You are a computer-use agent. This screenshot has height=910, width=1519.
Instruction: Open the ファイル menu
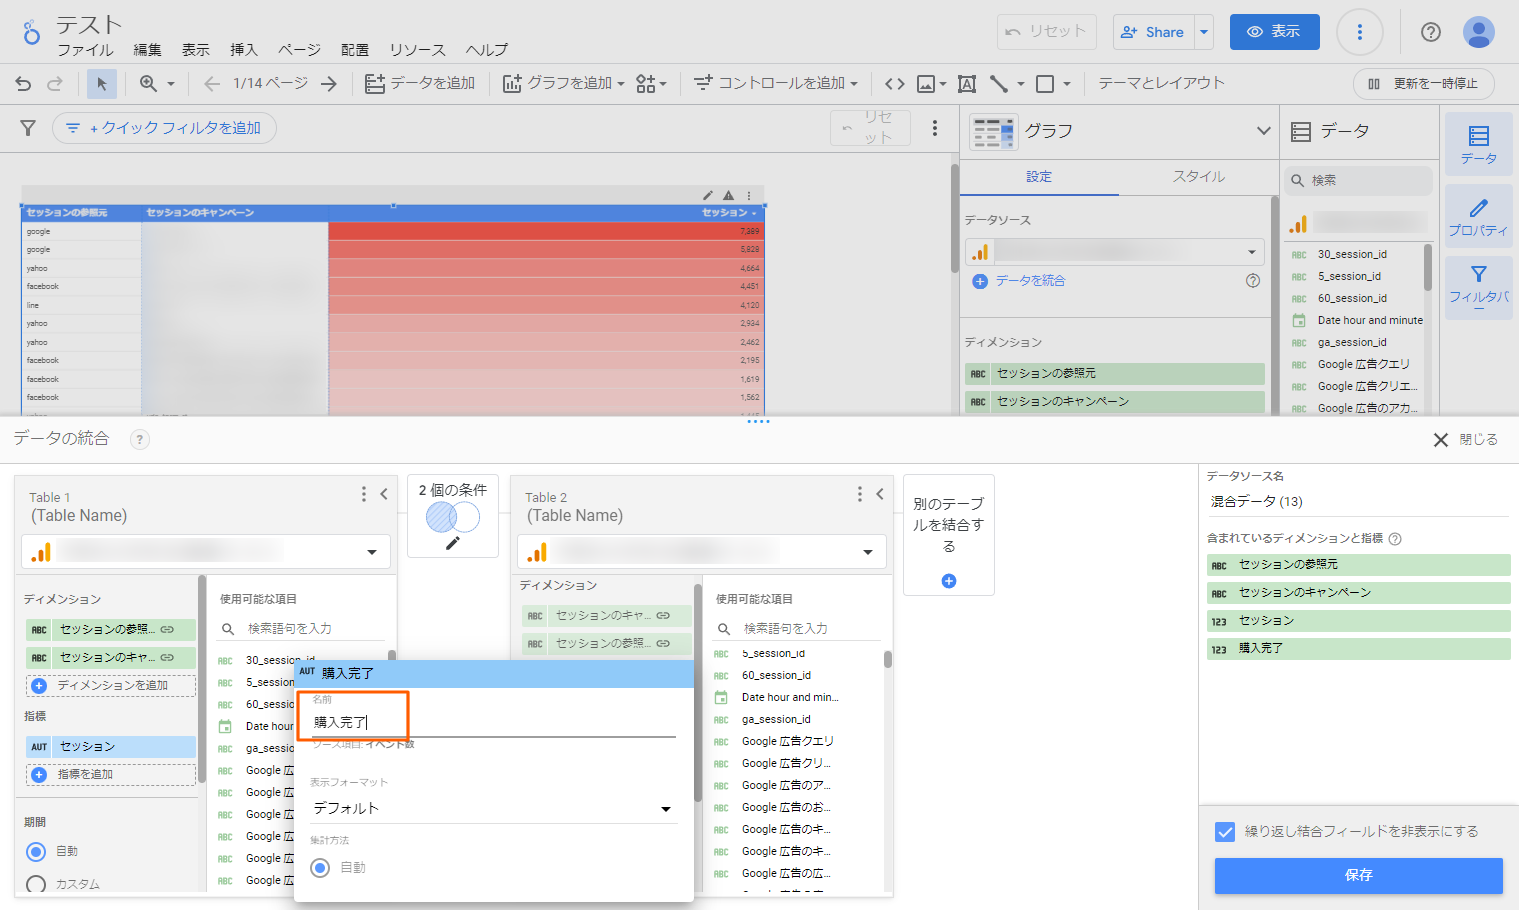(x=85, y=50)
